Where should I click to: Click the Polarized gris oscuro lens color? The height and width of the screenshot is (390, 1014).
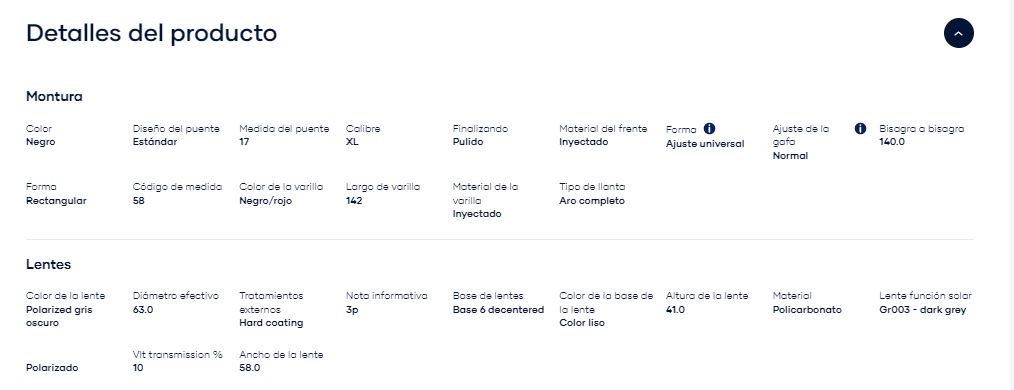click(59, 316)
